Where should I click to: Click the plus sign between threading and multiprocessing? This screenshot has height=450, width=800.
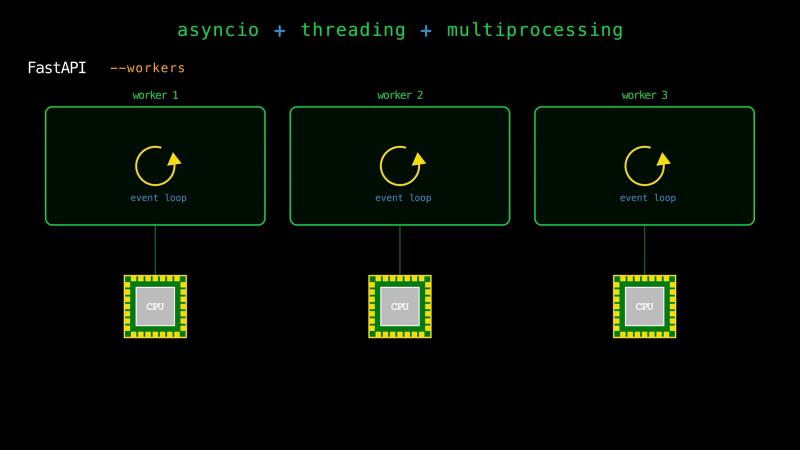coord(426,31)
